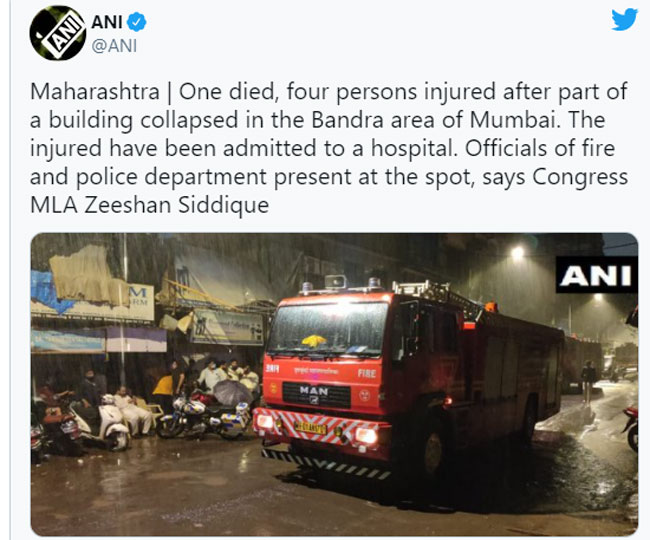Click the MAN logo on the truck grille
Viewport: 650px width, 540px height.
point(314,391)
